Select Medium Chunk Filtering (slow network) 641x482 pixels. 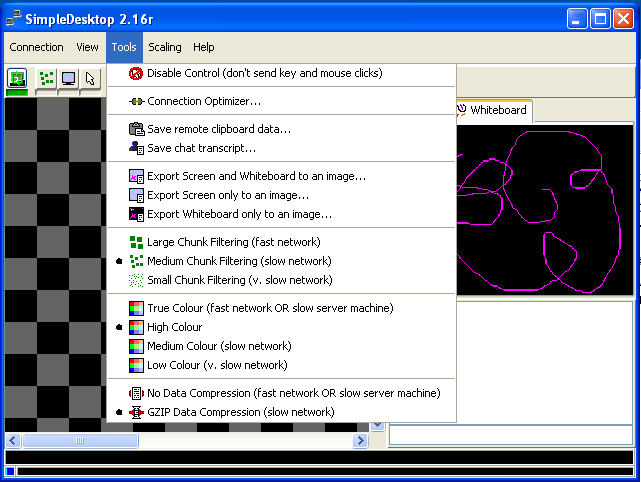(281, 261)
